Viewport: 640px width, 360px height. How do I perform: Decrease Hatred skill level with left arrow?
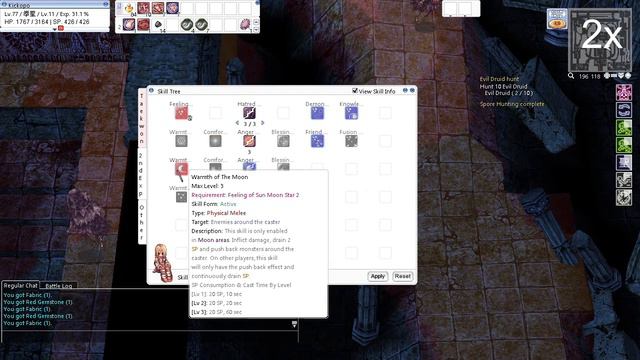coord(238,123)
